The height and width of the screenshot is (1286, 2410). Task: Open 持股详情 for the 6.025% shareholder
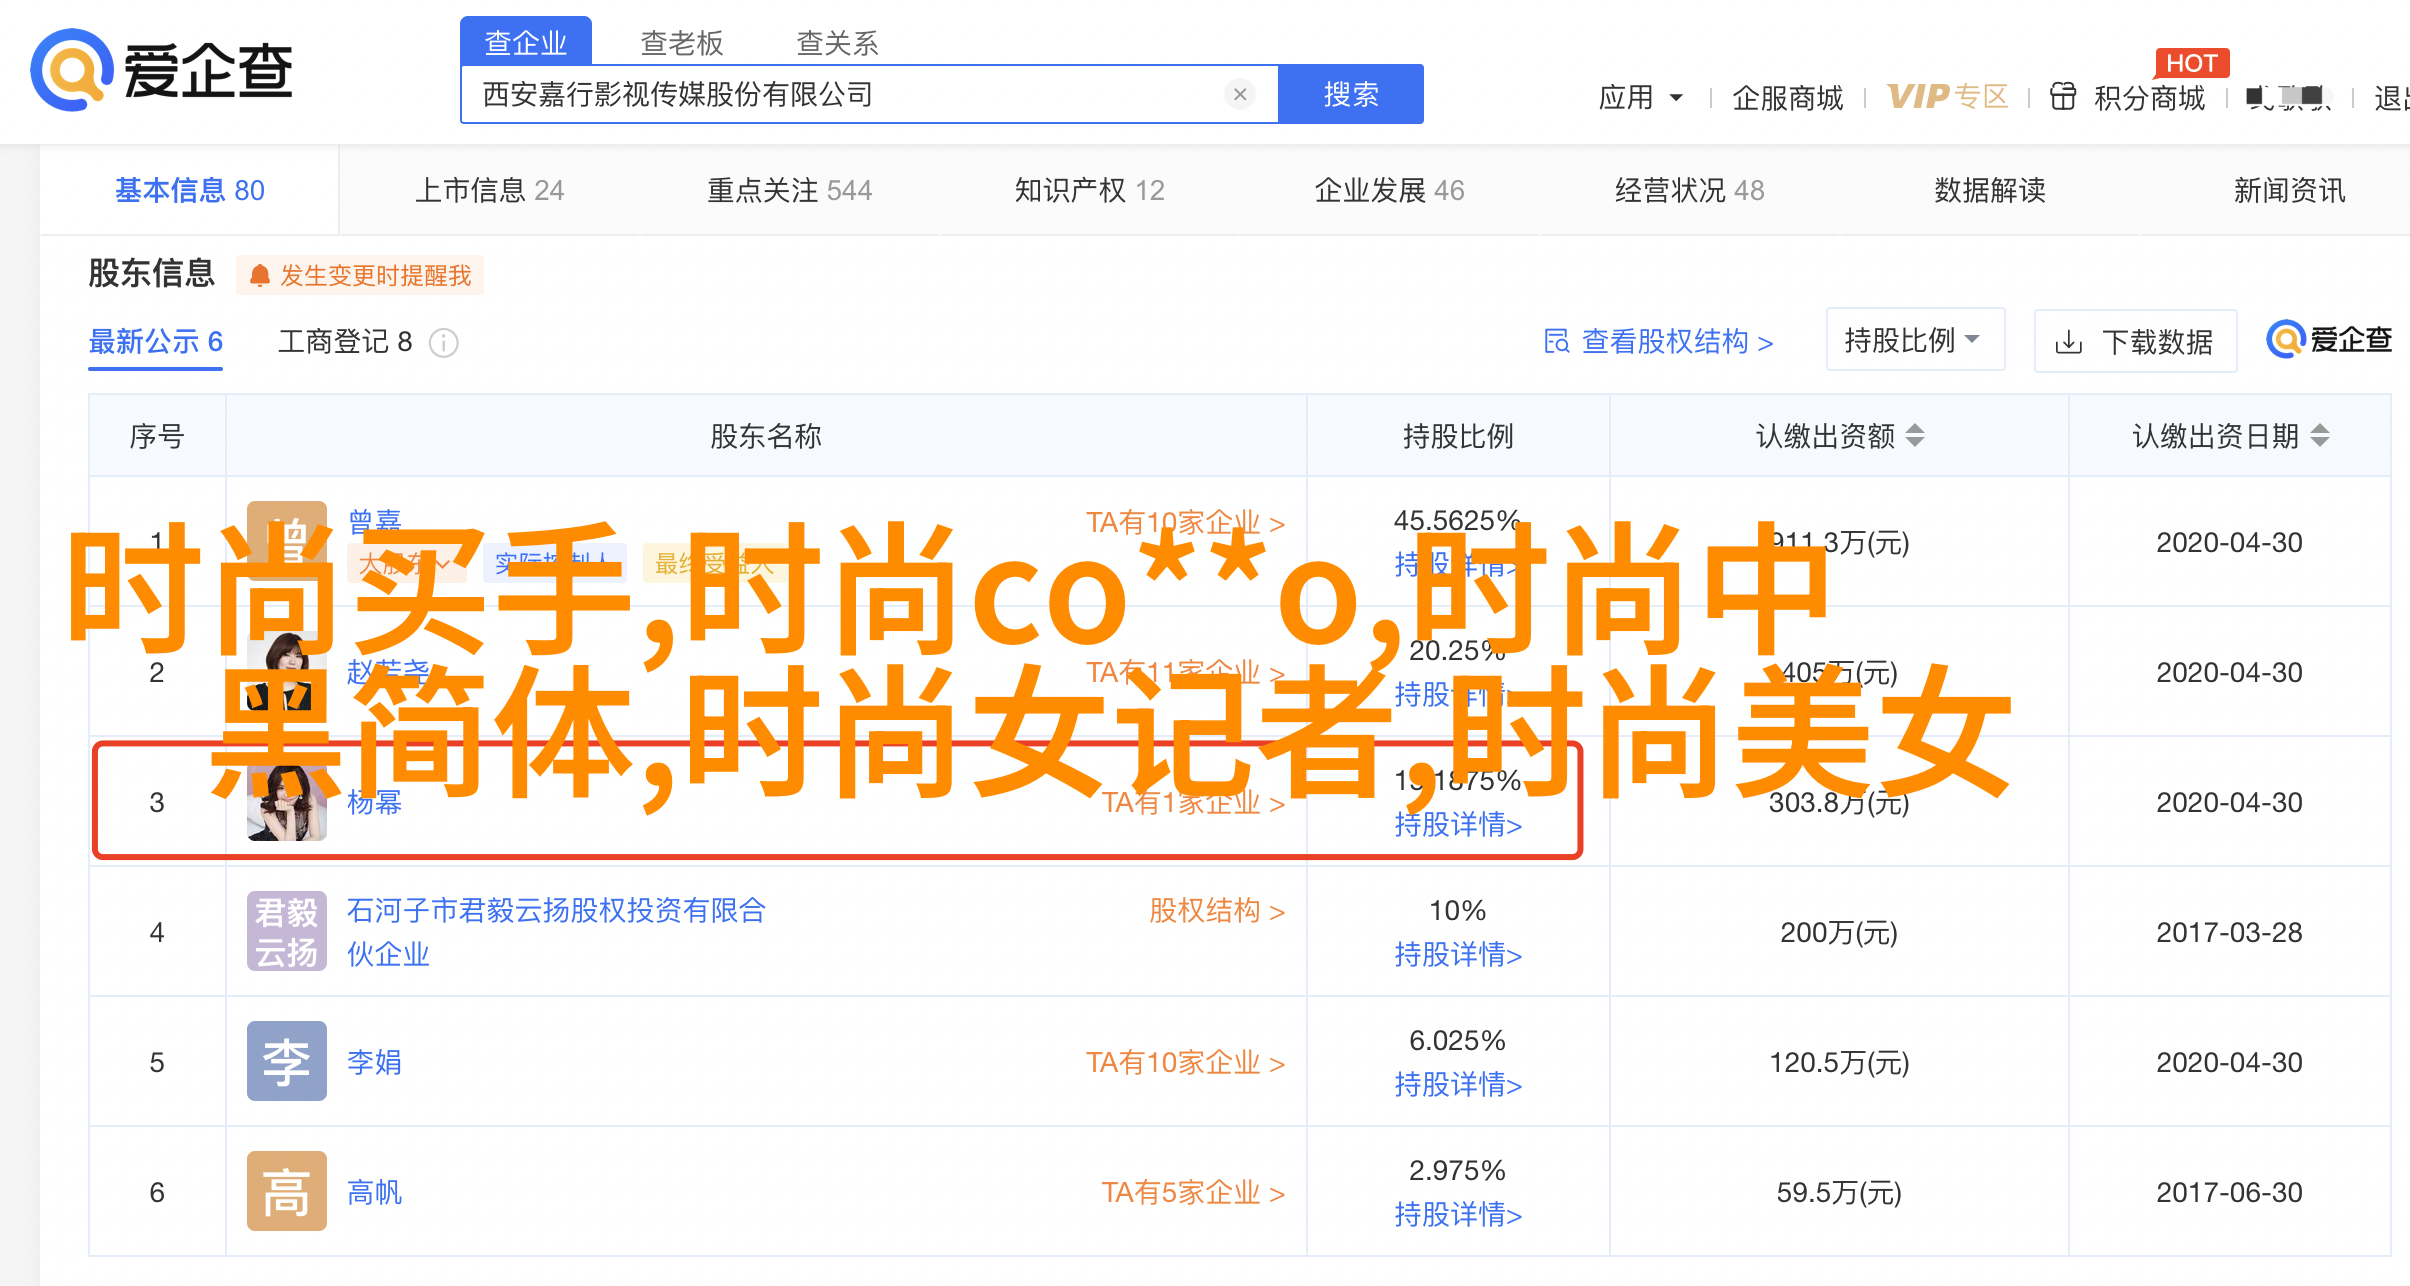pyautogui.click(x=1458, y=1085)
